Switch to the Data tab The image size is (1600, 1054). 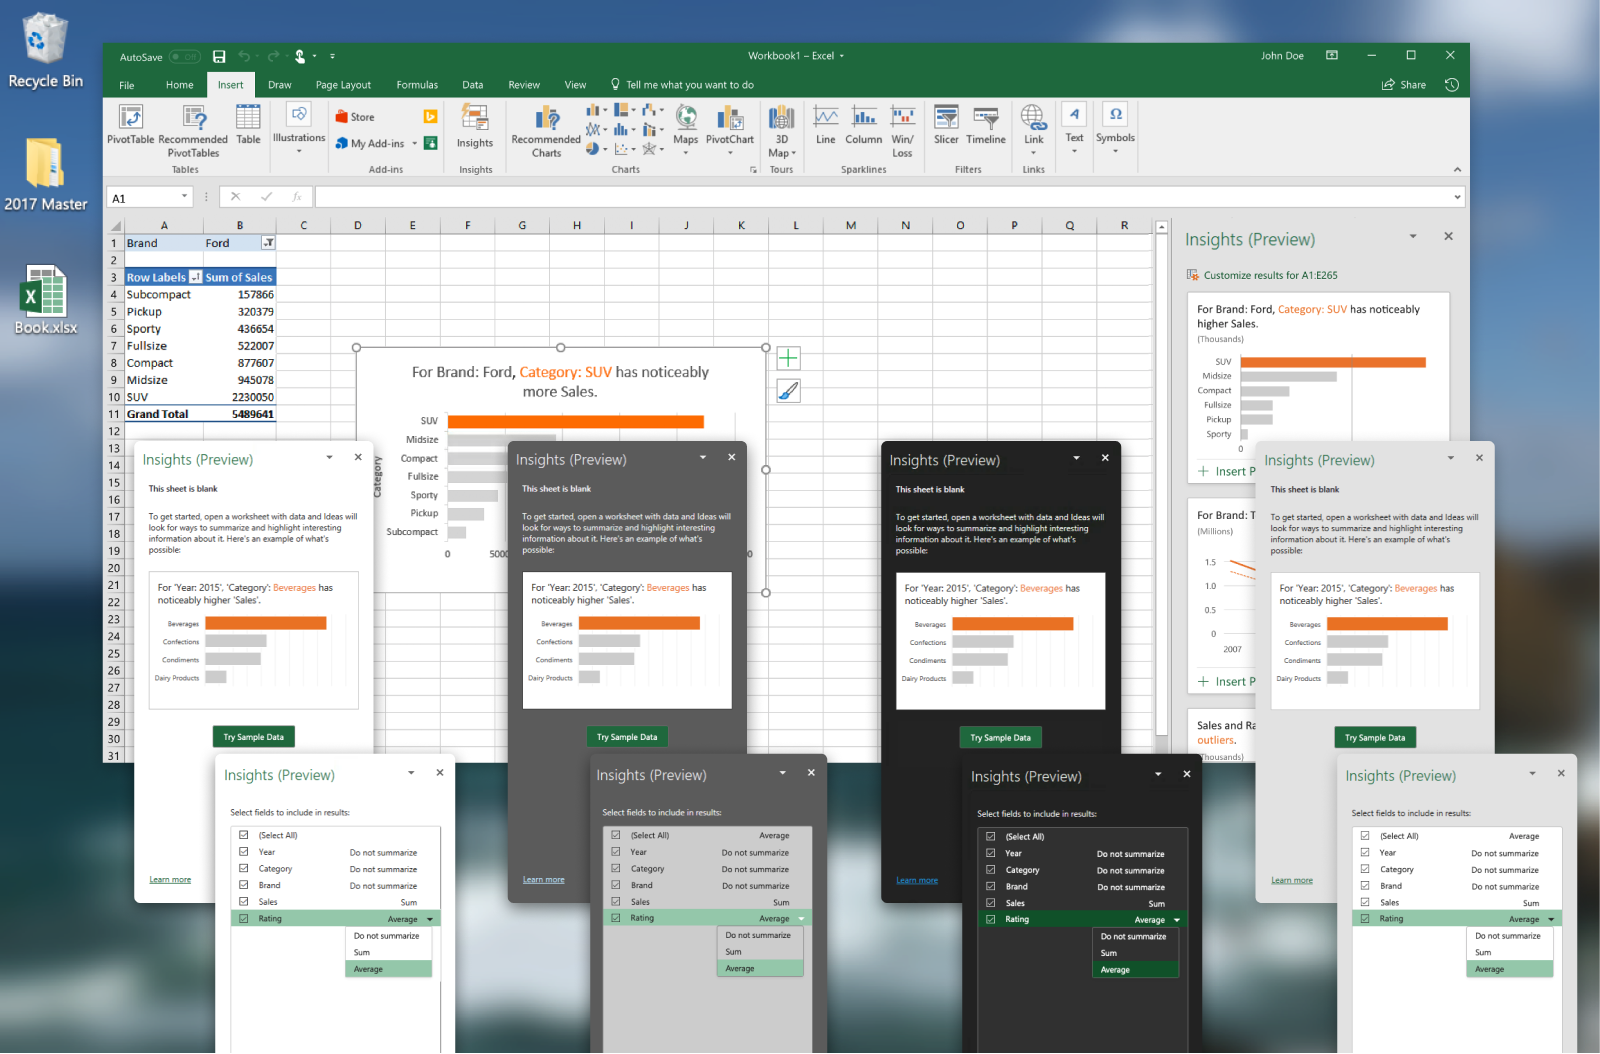(473, 85)
